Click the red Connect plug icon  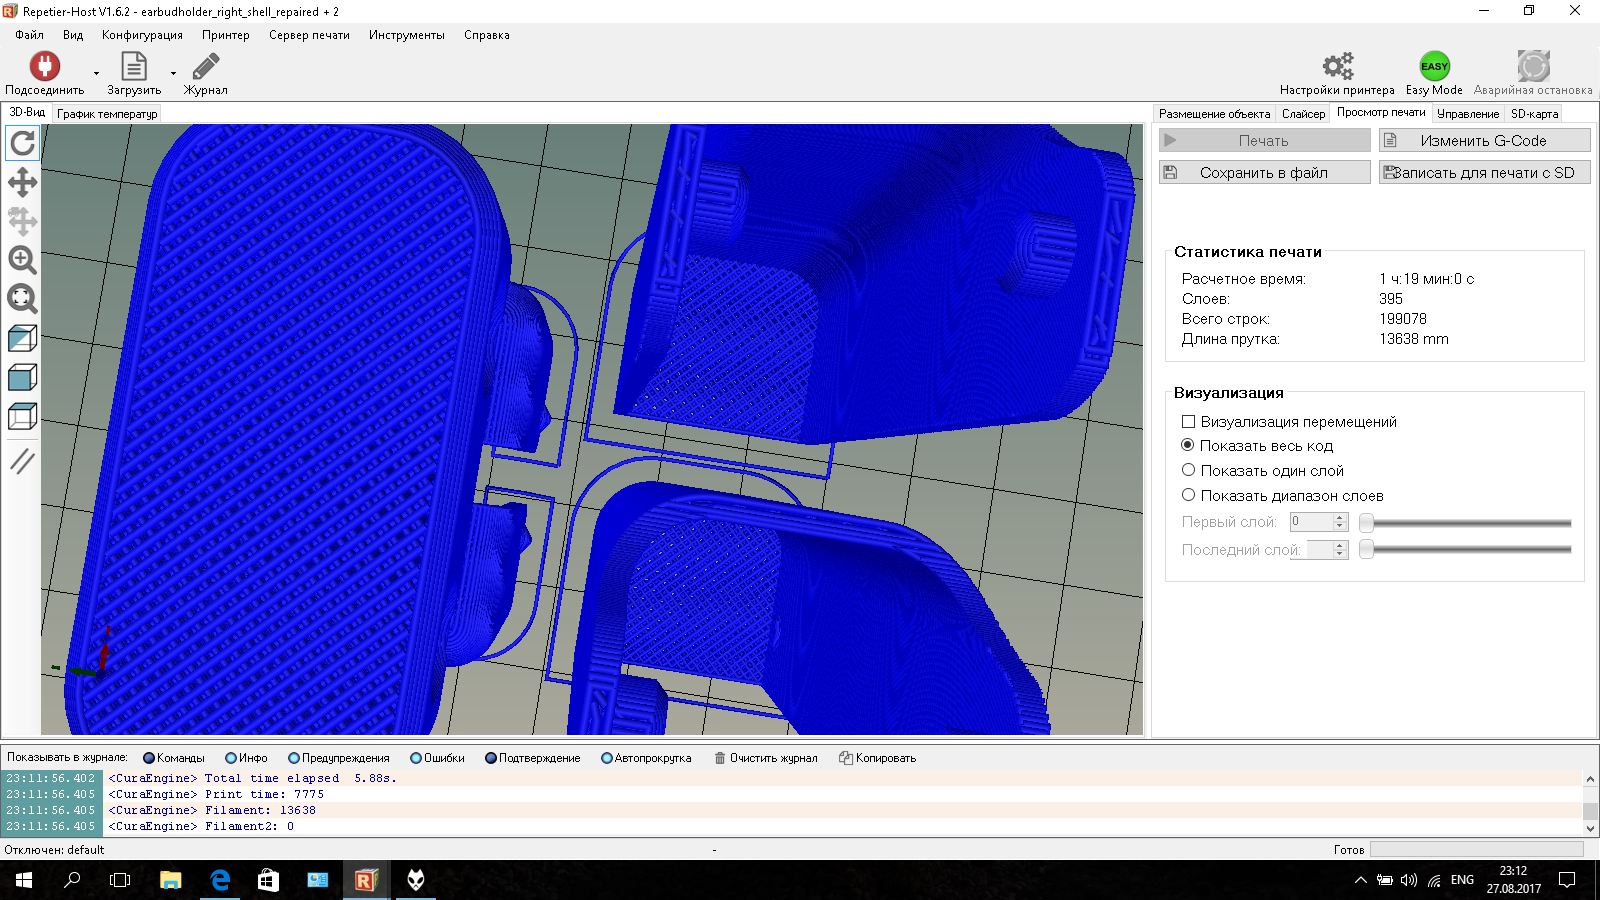[x=45, y=66]
